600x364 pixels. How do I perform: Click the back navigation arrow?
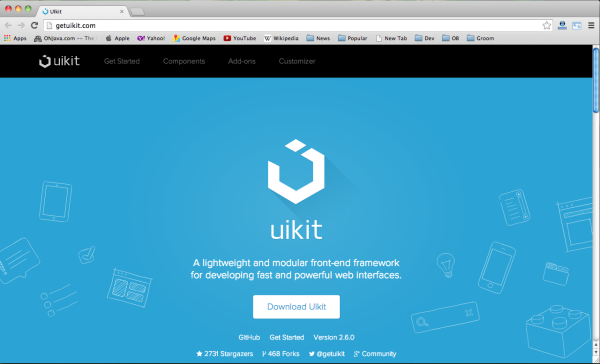pos(8,25)
